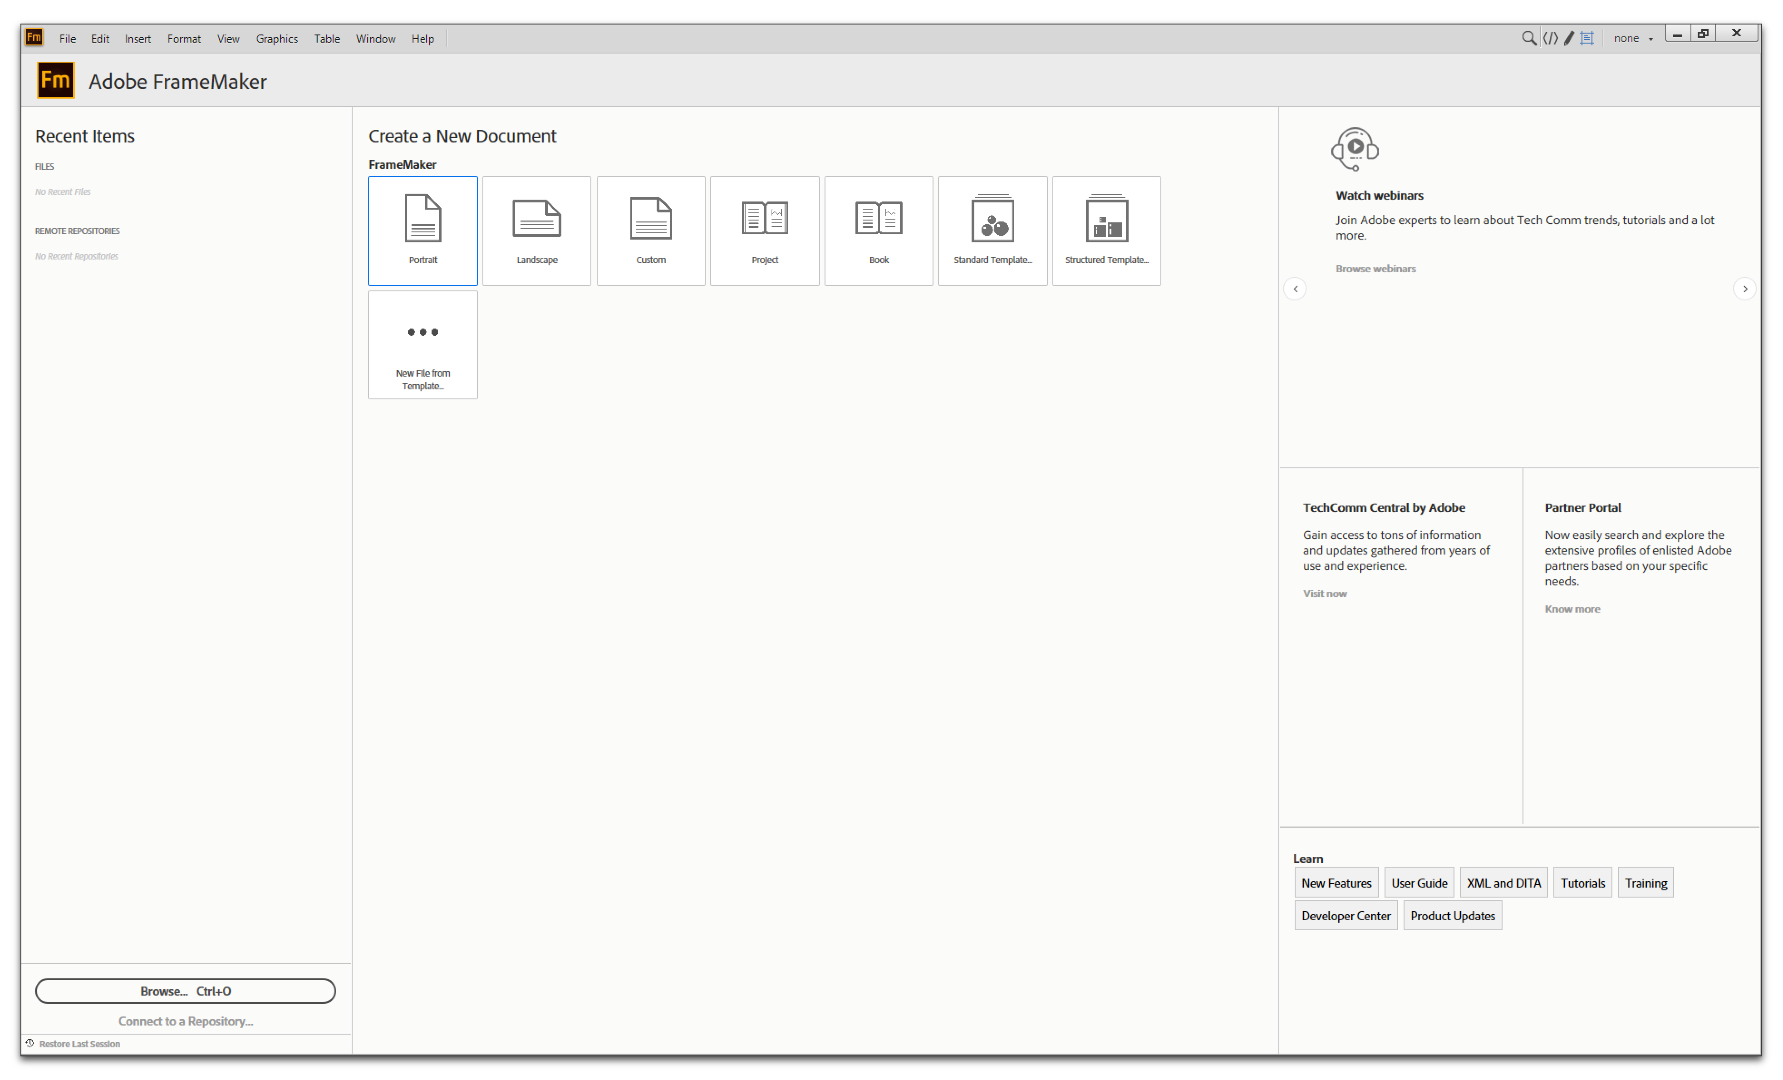Click 'No Recent Files' text
Screen dimensions: 1783x1080
(x=63, y=192)
